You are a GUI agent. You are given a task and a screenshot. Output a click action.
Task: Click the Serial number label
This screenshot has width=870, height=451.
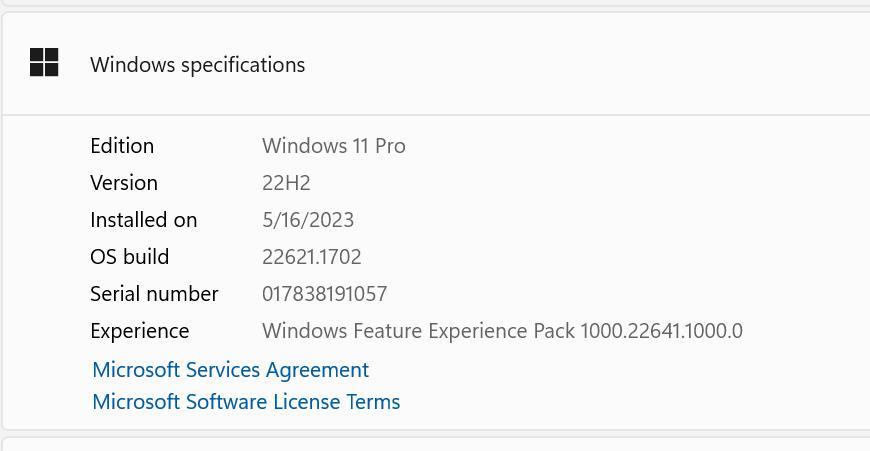(x=154, y=294)
